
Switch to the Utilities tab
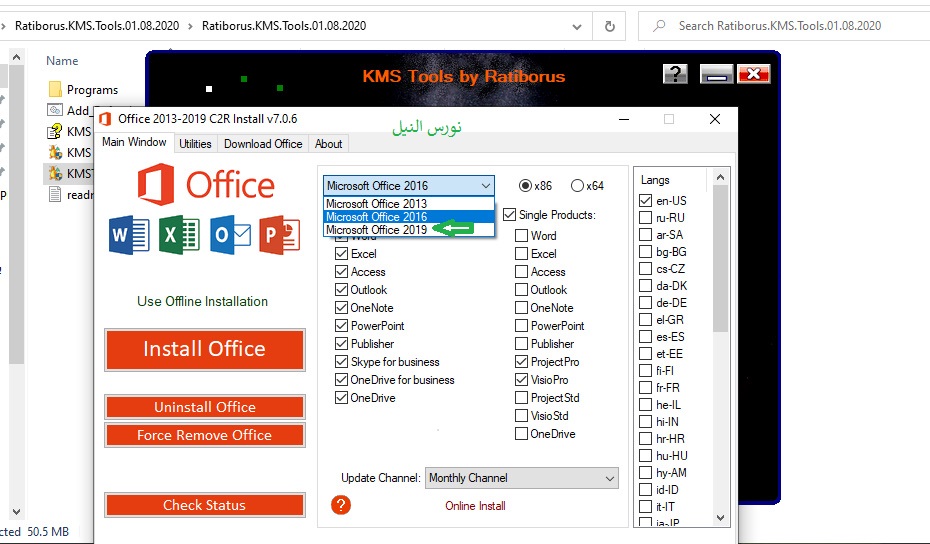pos(195,144)
